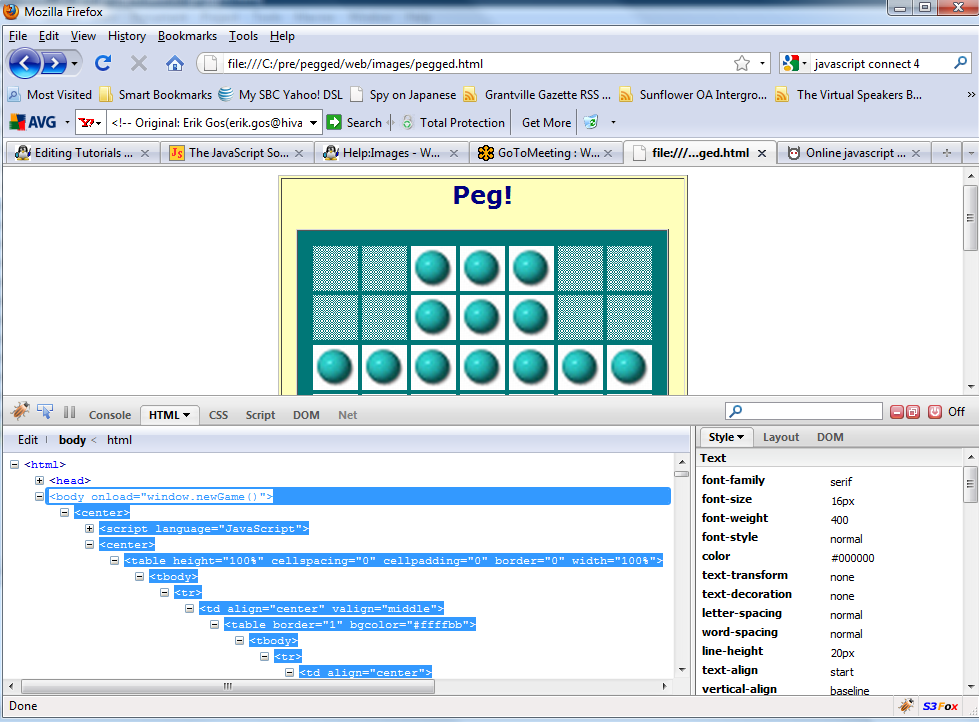Open the History menu
Image resolution: width=979 pixels, height=722 pixels.
(127, 36)
